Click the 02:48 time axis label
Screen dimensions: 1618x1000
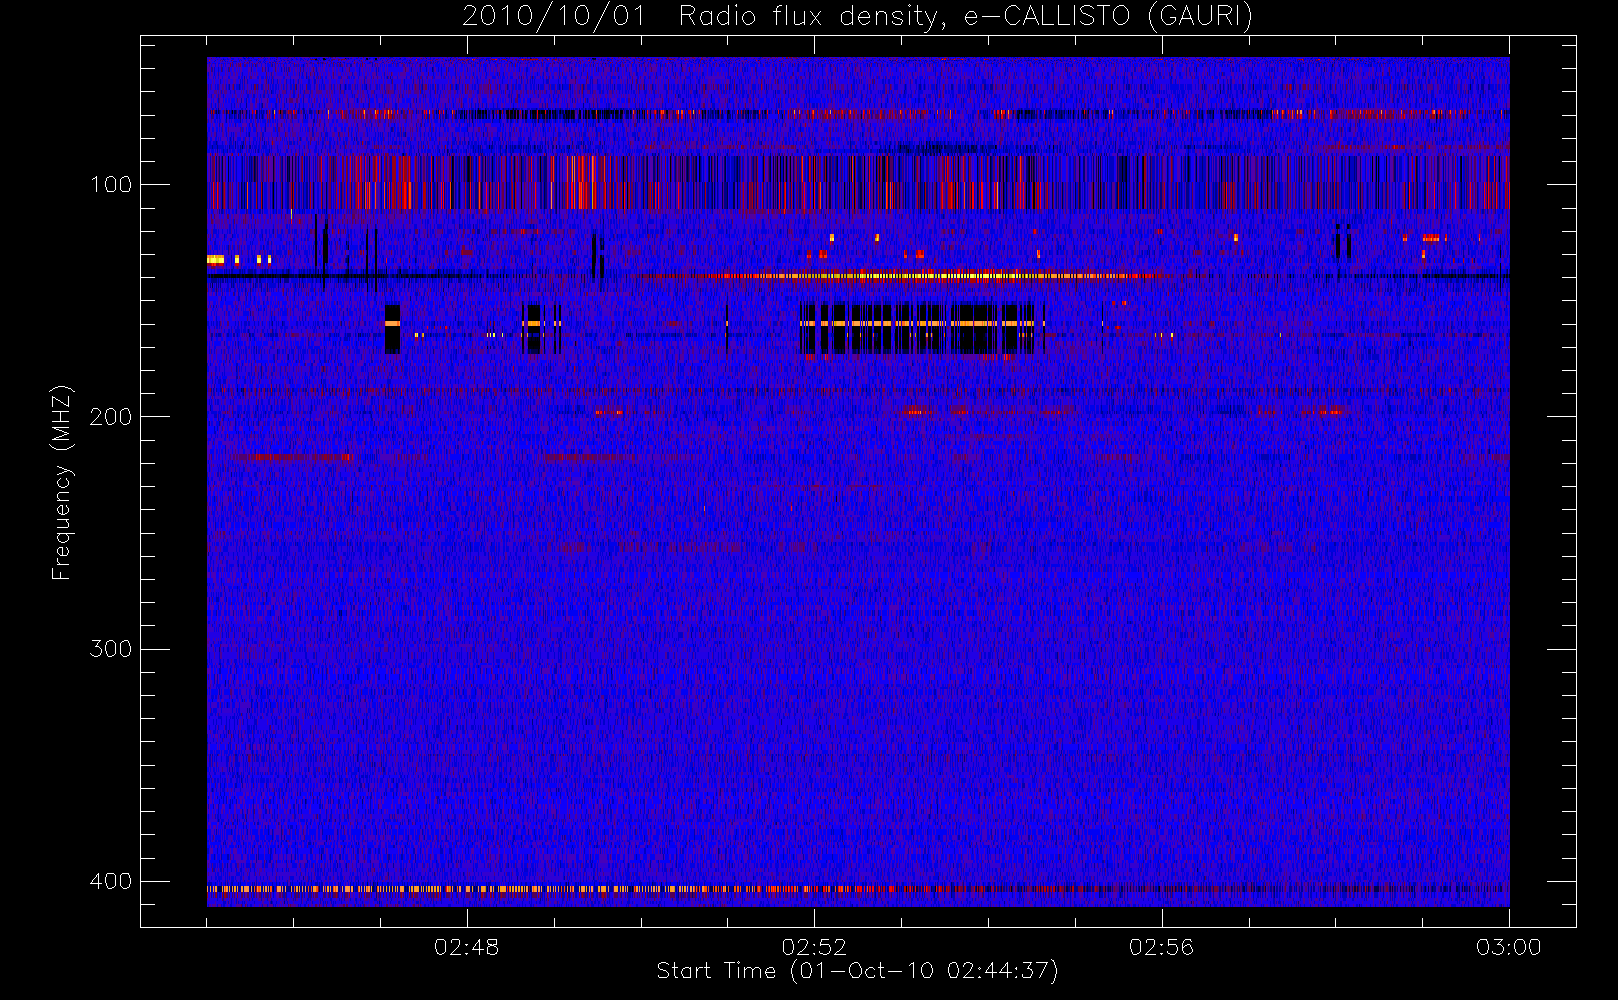(x=467, y=947)
